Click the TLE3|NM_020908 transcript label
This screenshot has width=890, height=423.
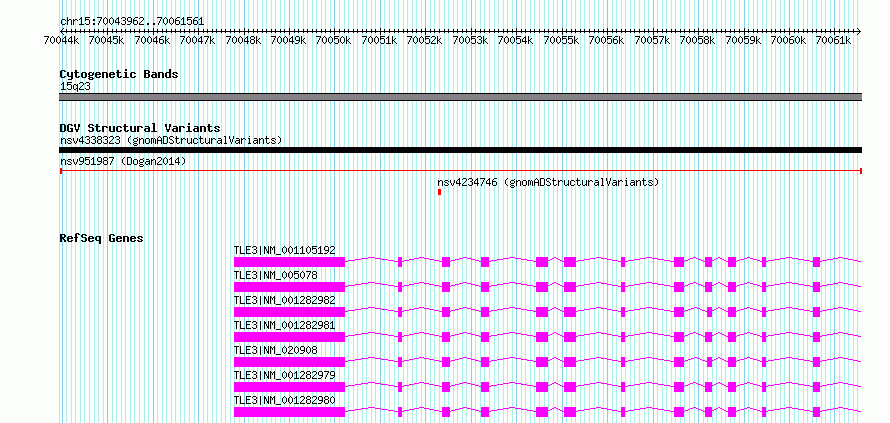(x=276, y=350)
